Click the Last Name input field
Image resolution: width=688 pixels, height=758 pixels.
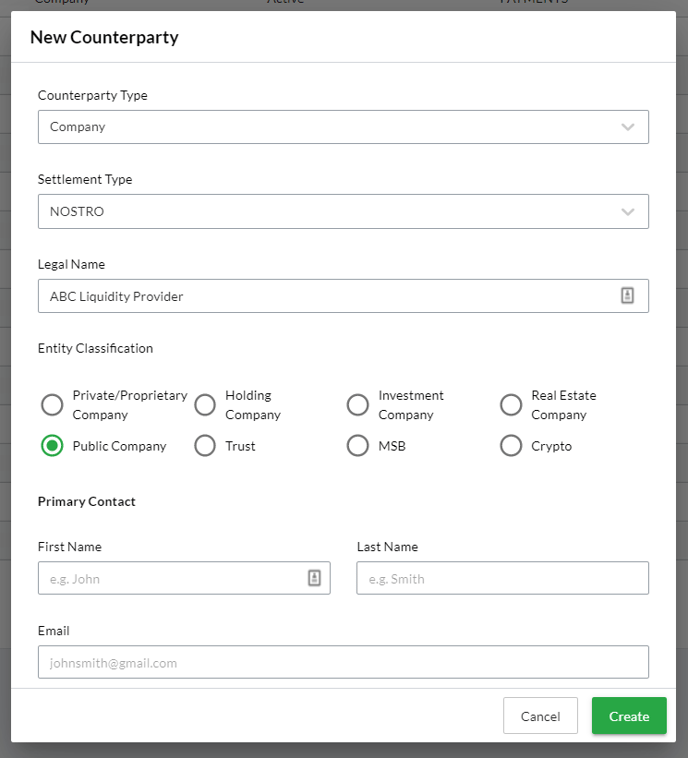tap(502, 578)
